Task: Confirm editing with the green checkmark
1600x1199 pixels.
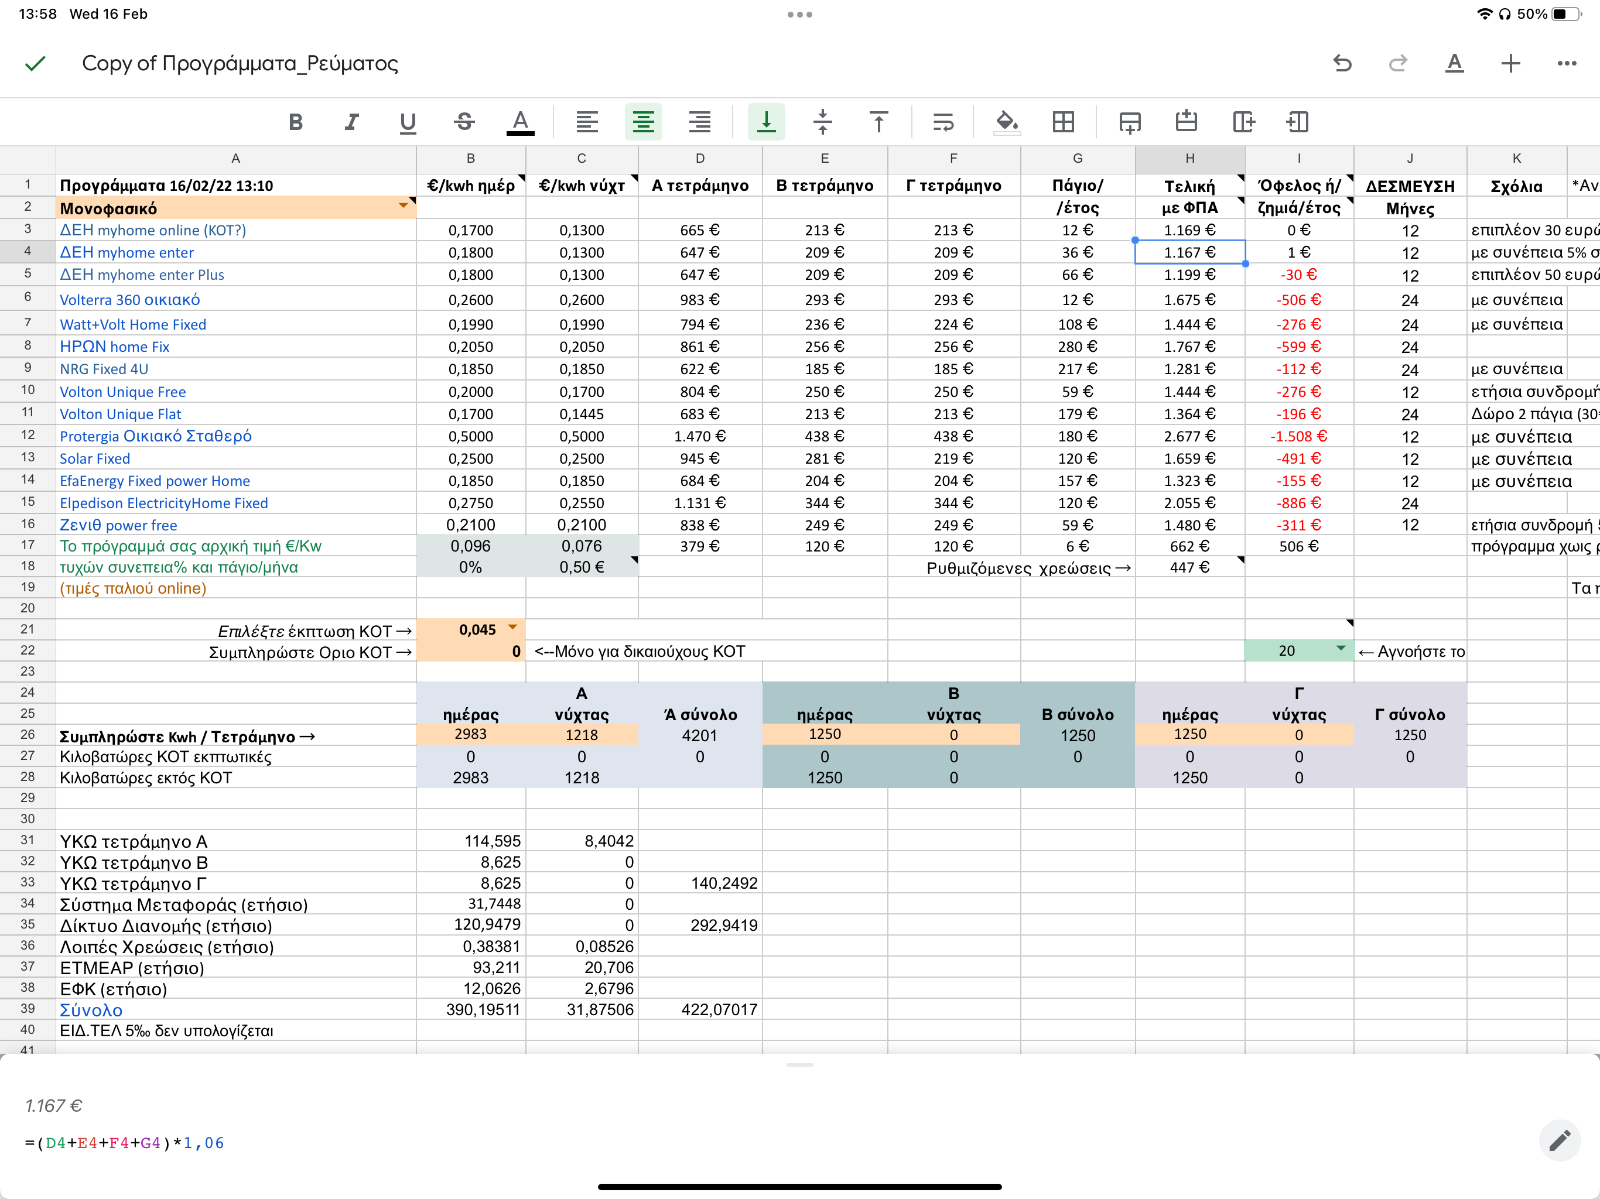Action: coord(35,63)
